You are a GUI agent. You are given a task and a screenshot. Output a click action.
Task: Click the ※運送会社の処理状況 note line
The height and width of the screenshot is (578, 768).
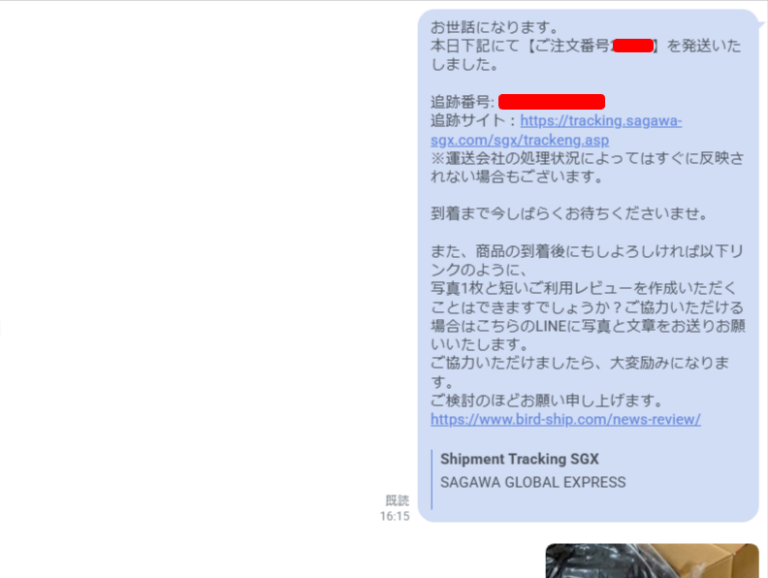tap(587, 168)
